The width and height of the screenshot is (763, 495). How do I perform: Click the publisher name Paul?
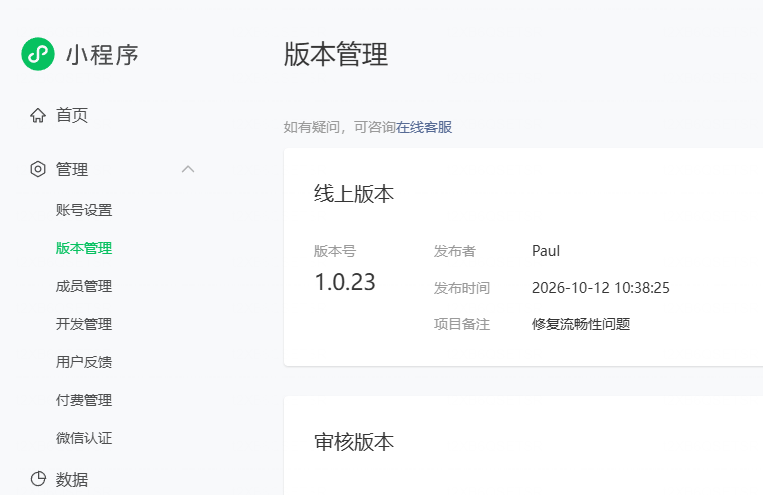click(546, 251)
